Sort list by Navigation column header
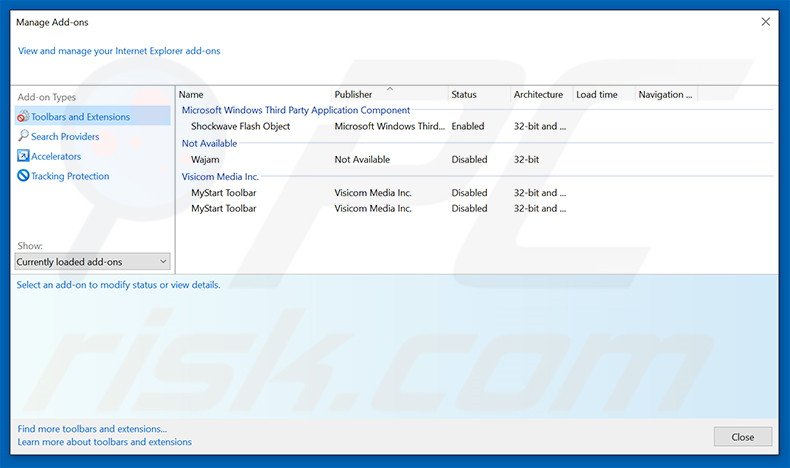Image resolution: width=790 pixels, height=468 pixels. tap(667, 94)
